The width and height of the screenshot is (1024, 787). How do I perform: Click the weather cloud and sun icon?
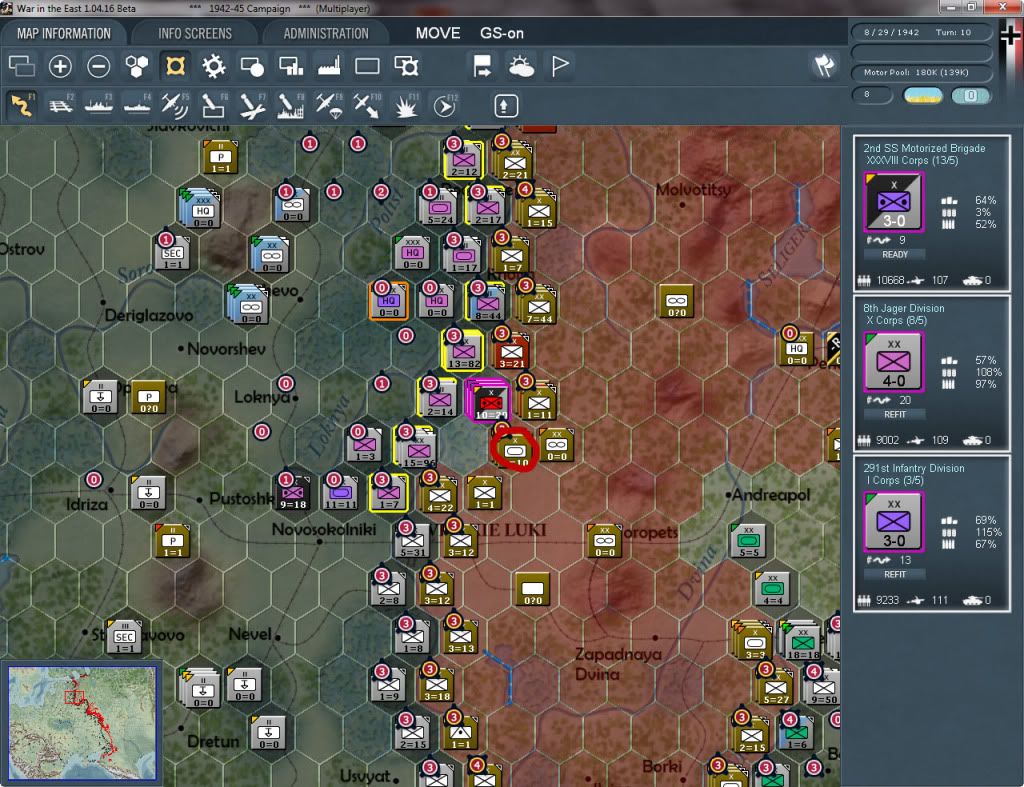(521, 66)
